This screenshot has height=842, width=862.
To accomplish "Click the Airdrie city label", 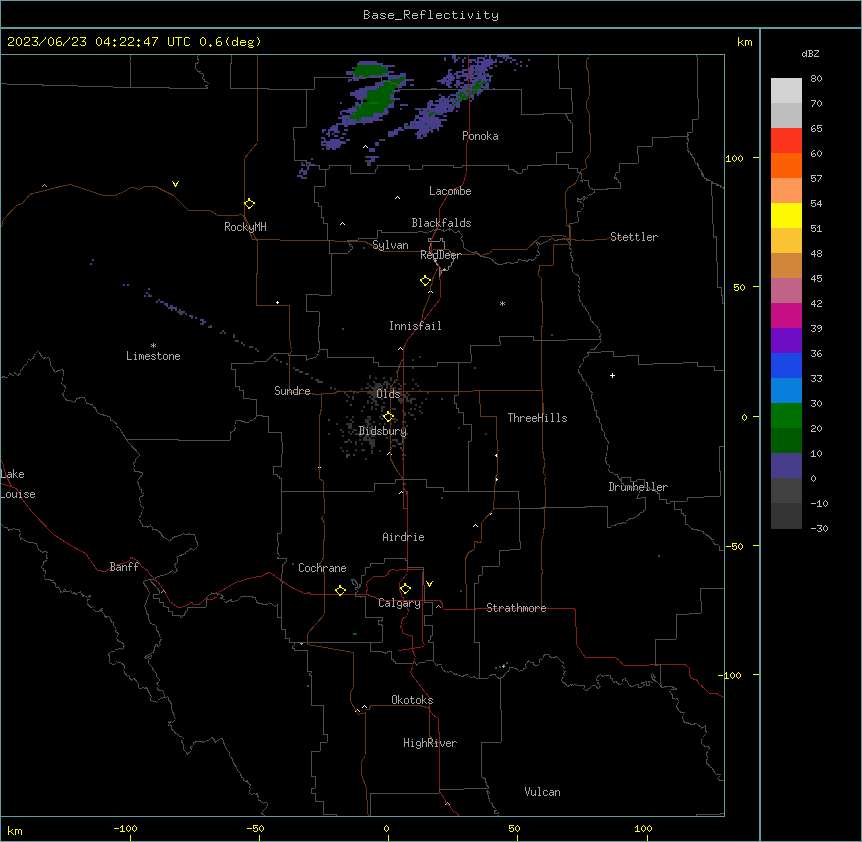I will point(403,537).
